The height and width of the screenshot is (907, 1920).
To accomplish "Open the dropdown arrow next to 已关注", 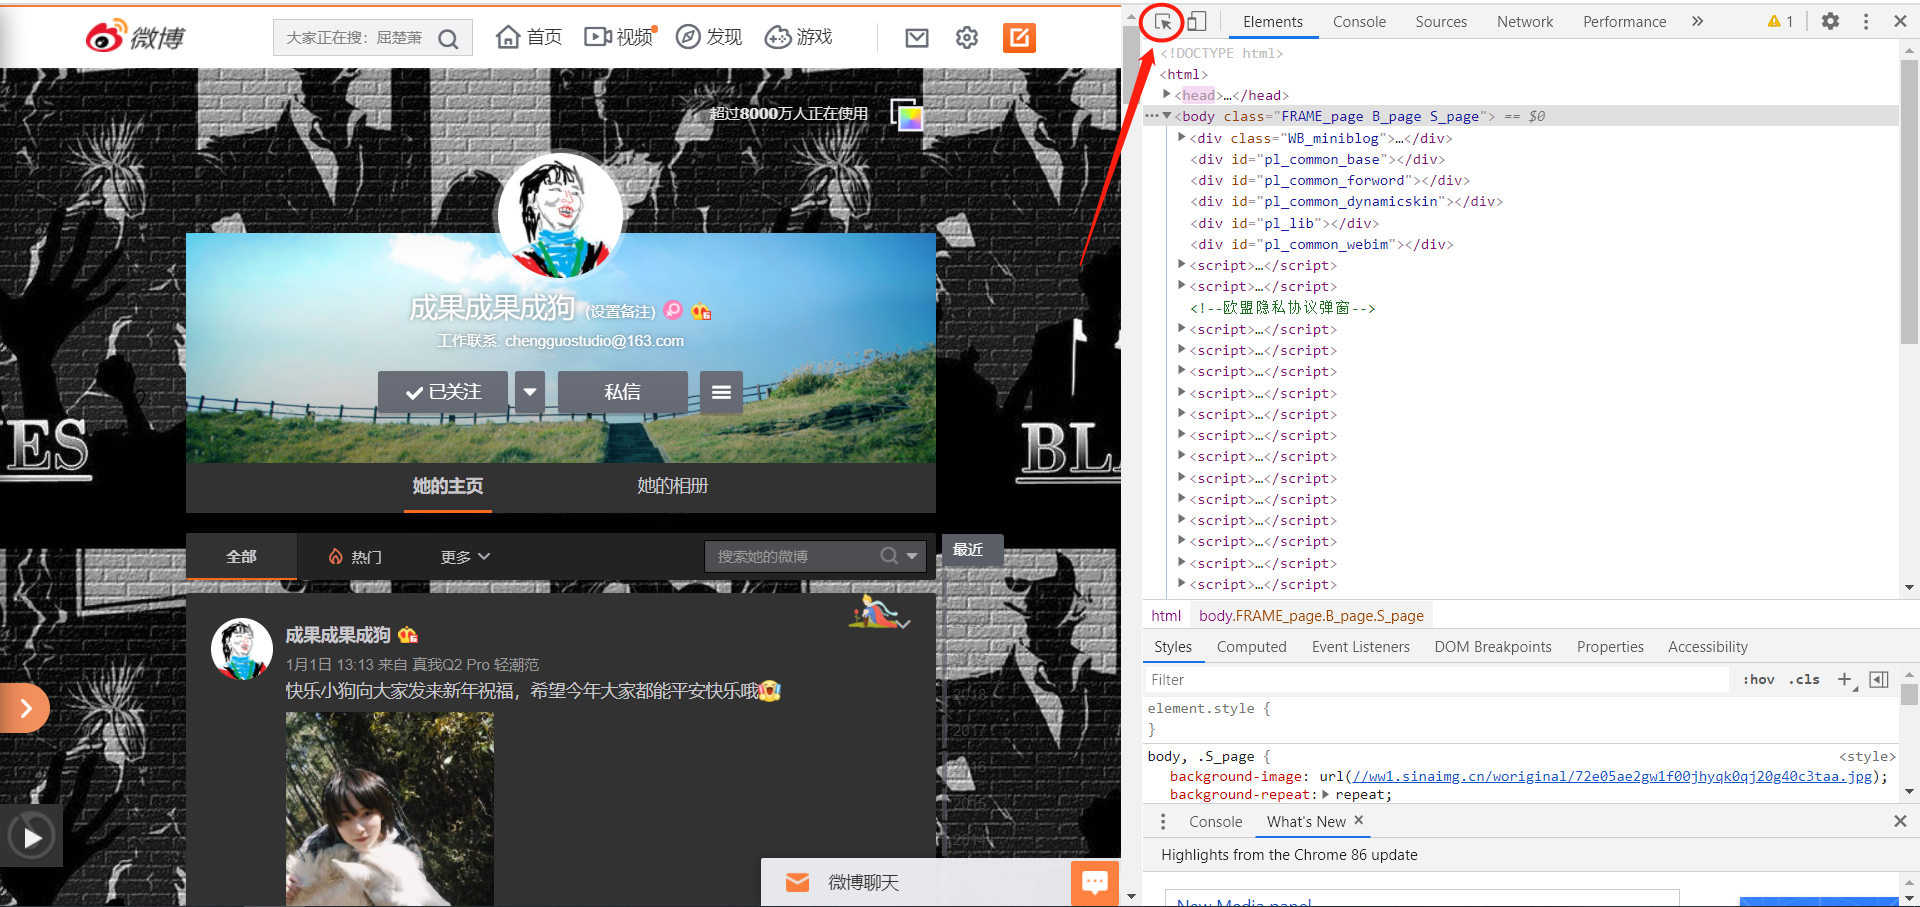I will point(530,392).
